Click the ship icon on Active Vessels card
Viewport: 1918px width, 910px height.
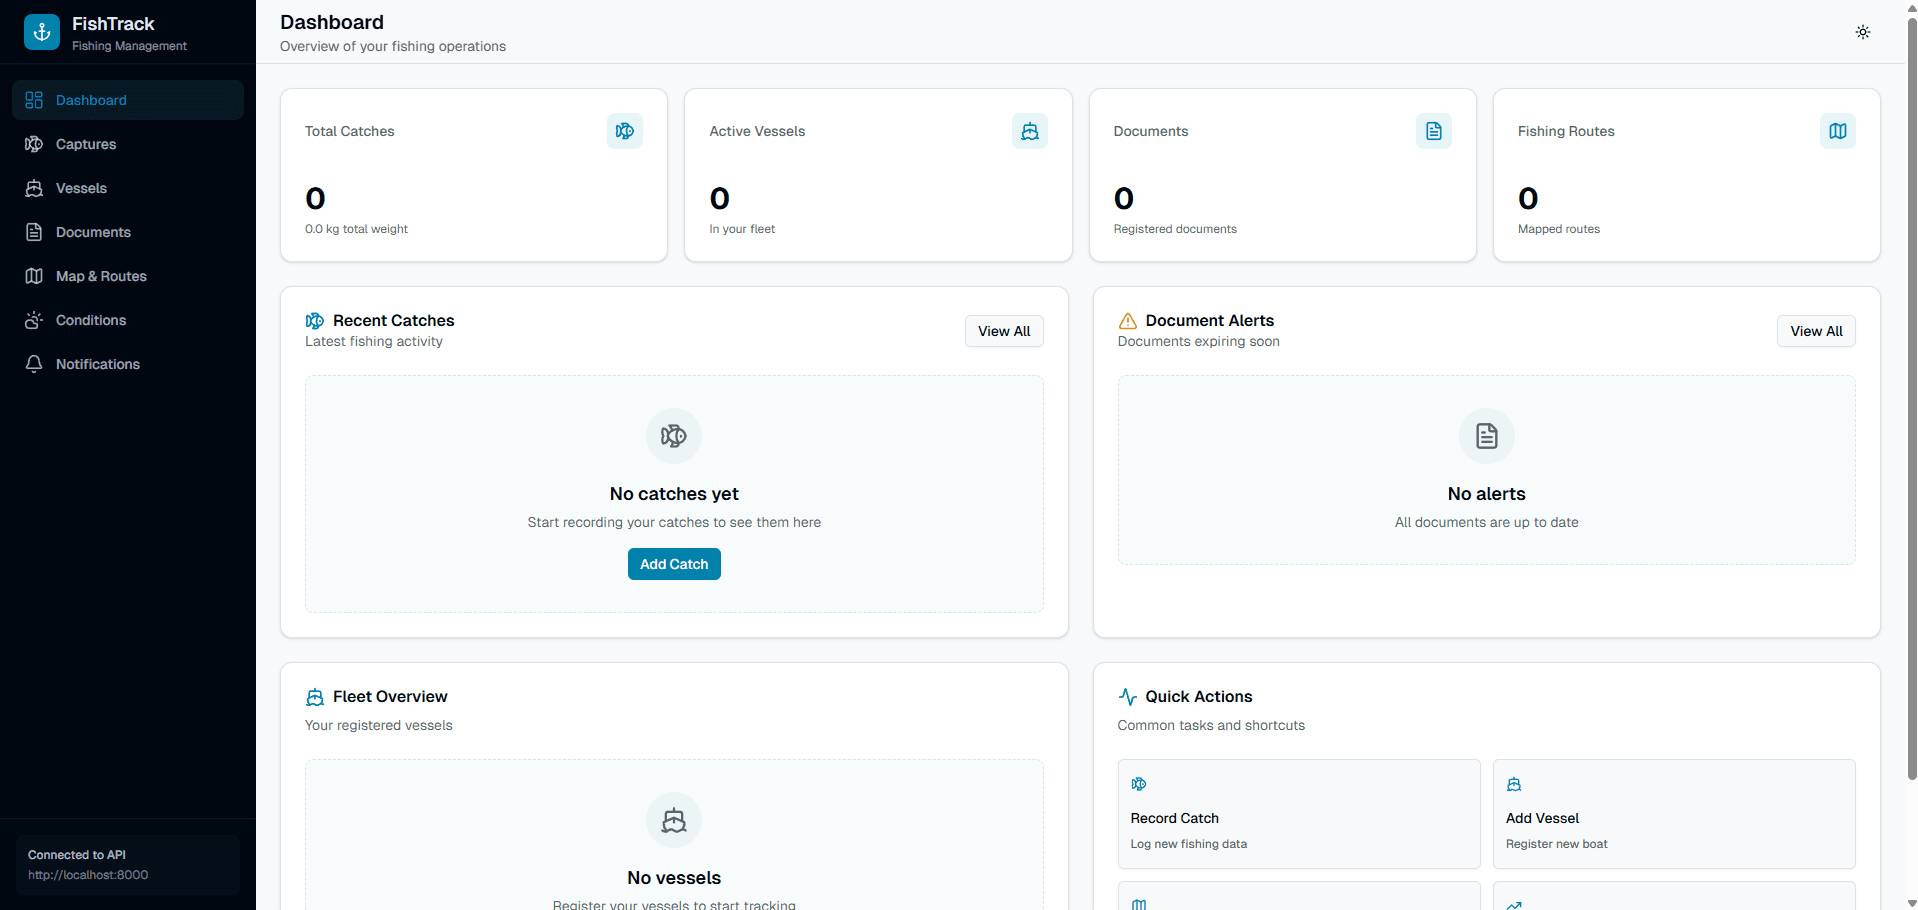1029,131
